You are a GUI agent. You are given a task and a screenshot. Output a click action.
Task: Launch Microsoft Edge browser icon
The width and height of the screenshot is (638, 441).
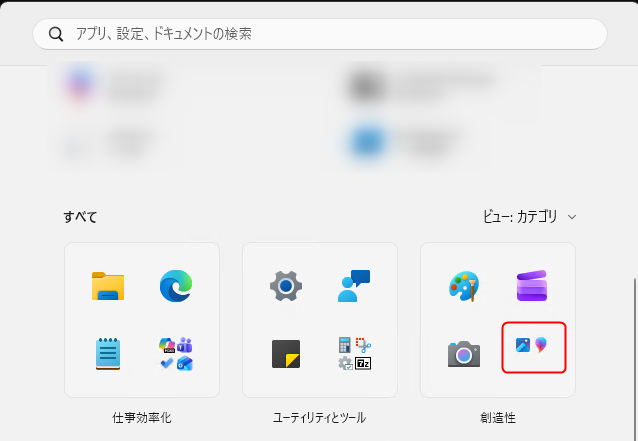tap(176, 286)
